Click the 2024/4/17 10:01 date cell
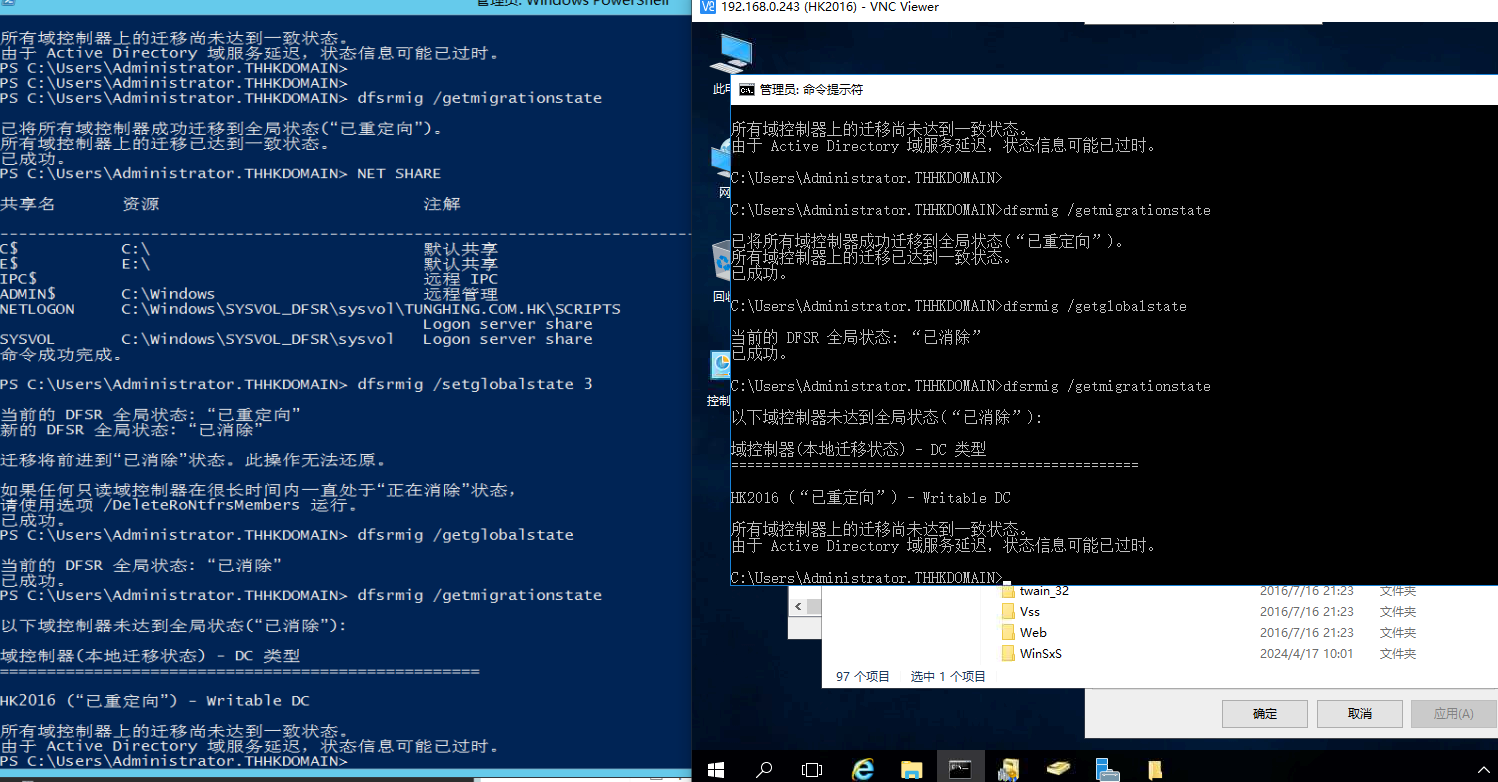Image resolution: width=1498 pixels, height=782 pixels. 1306,653
